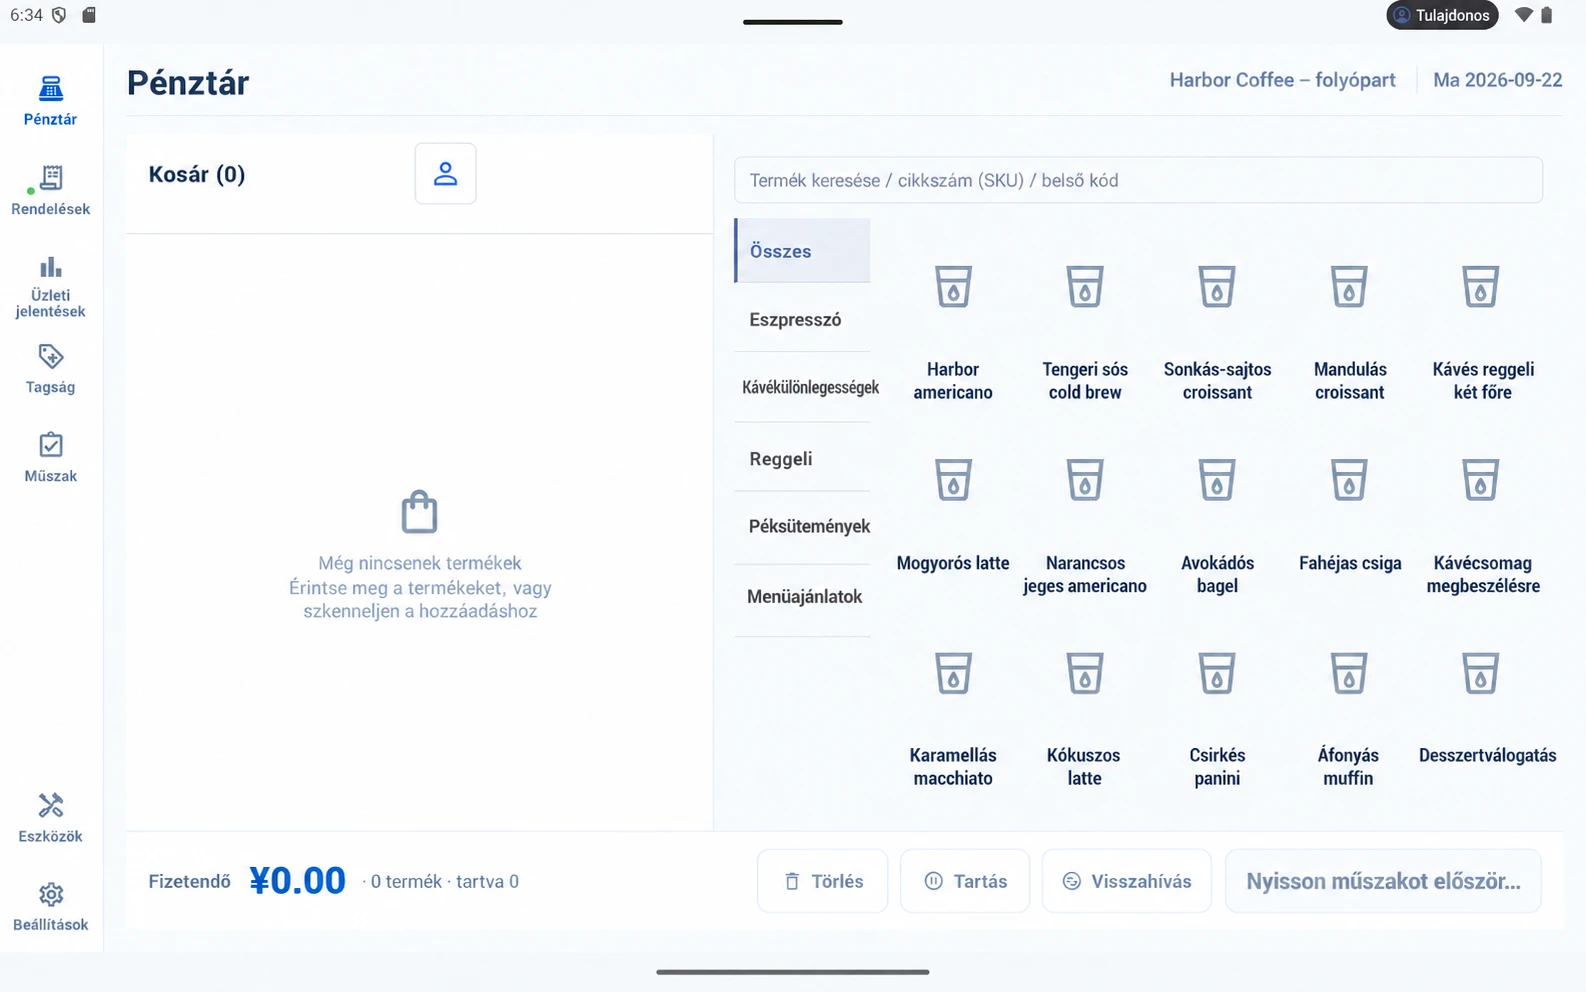This screenshot has width=1586, height=992.
Task: Add Karamellás macchiato to cart
Action: pos(953,718)
